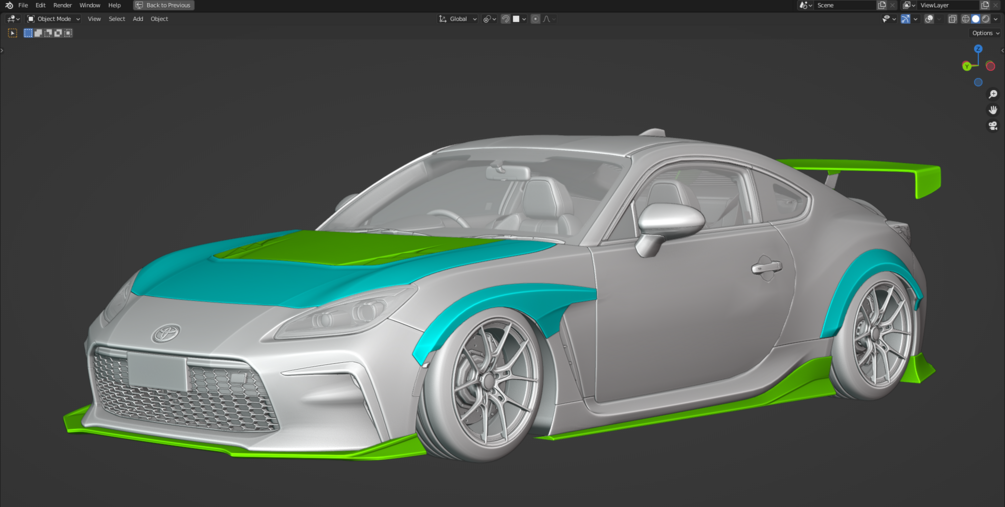Remove the ViewLayer using X icon

click(x=995, y=5)
